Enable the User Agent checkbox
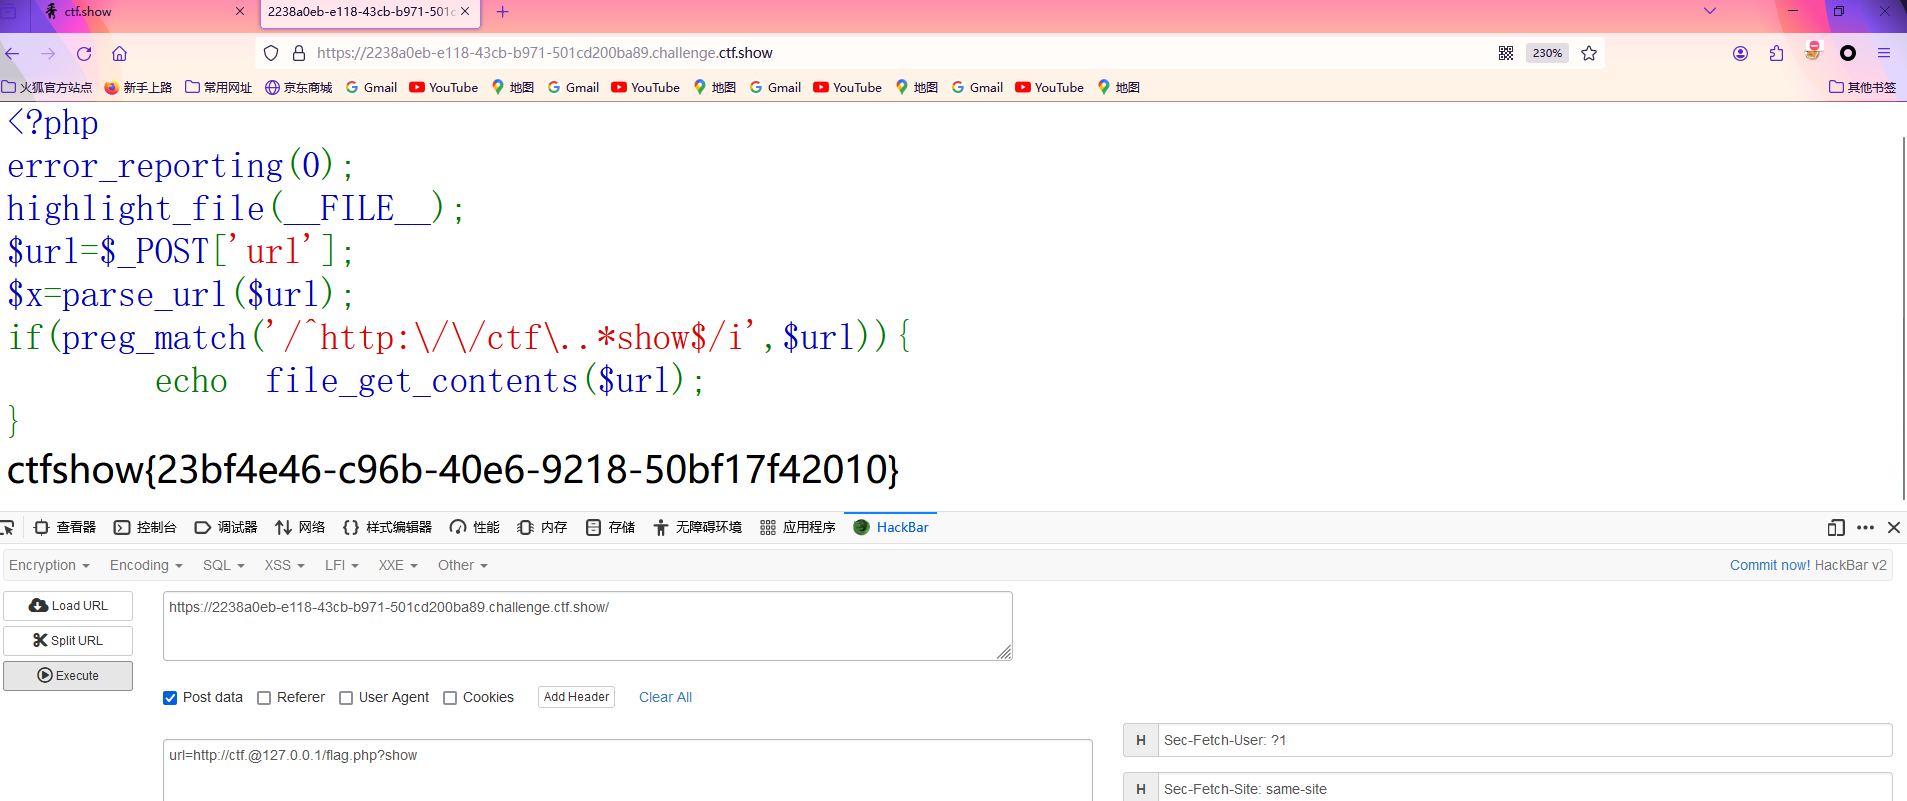Screen dimensions: 1907x801 [346, 698]
